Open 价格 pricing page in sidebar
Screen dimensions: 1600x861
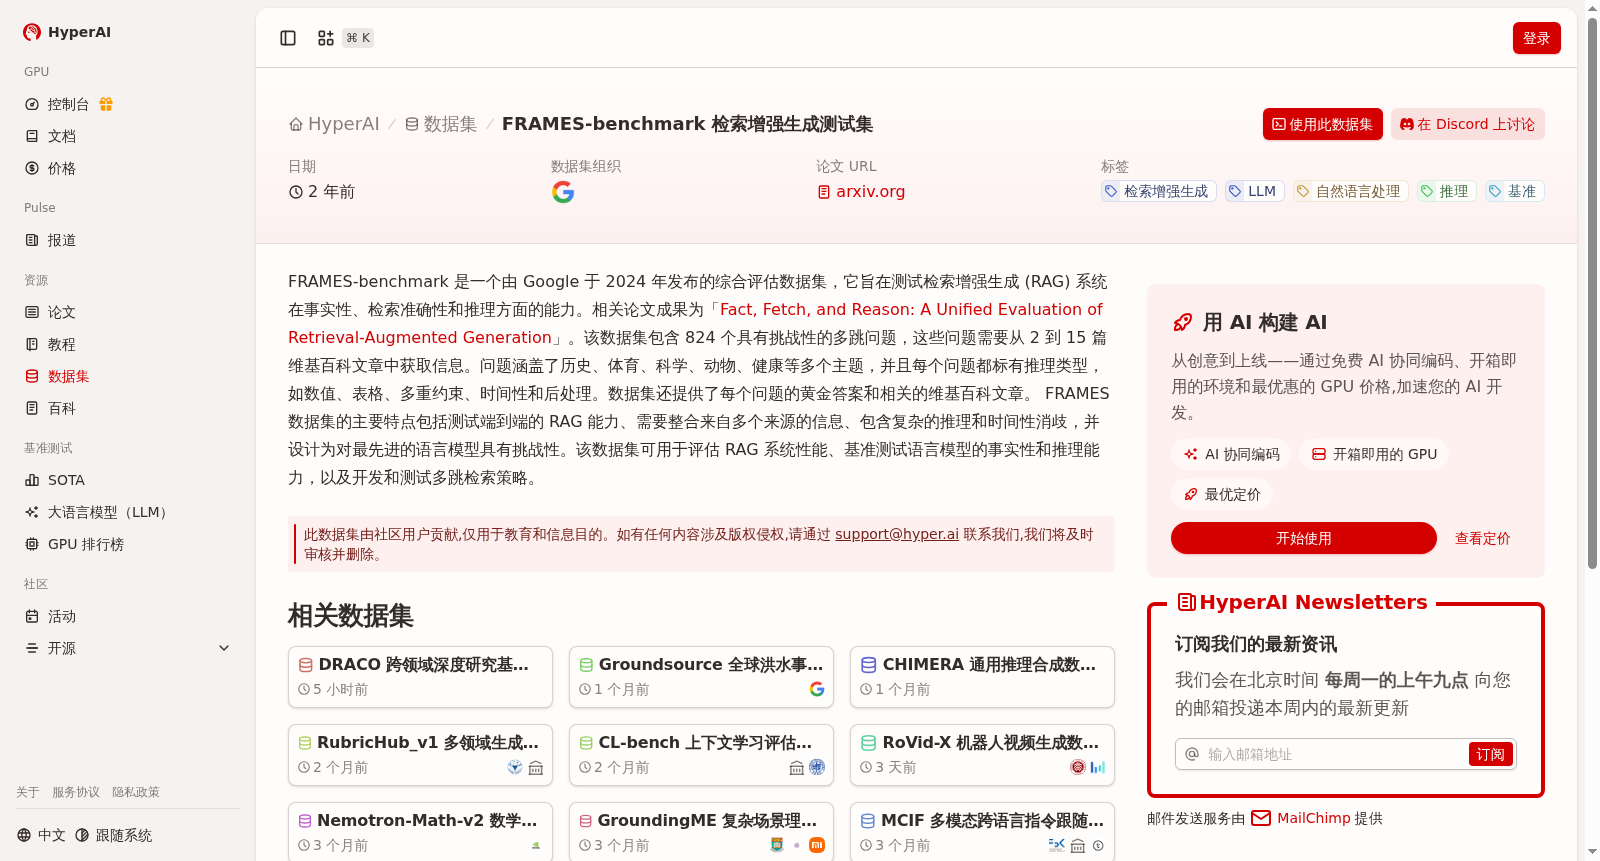[x=128, y=168]
